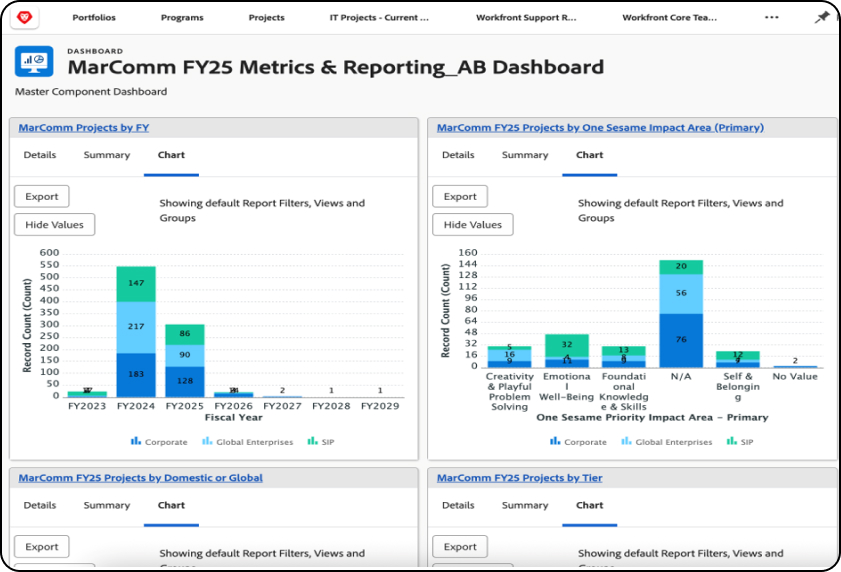Open Projects by One Sesame Impact Area link

pyautogui.click(x=600, y=128)
